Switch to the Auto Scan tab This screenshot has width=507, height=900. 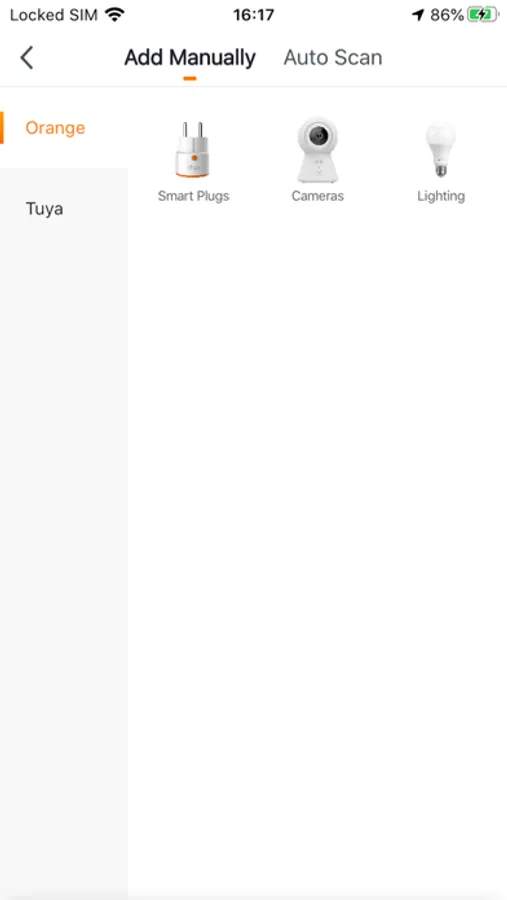[x=333, y=58]
